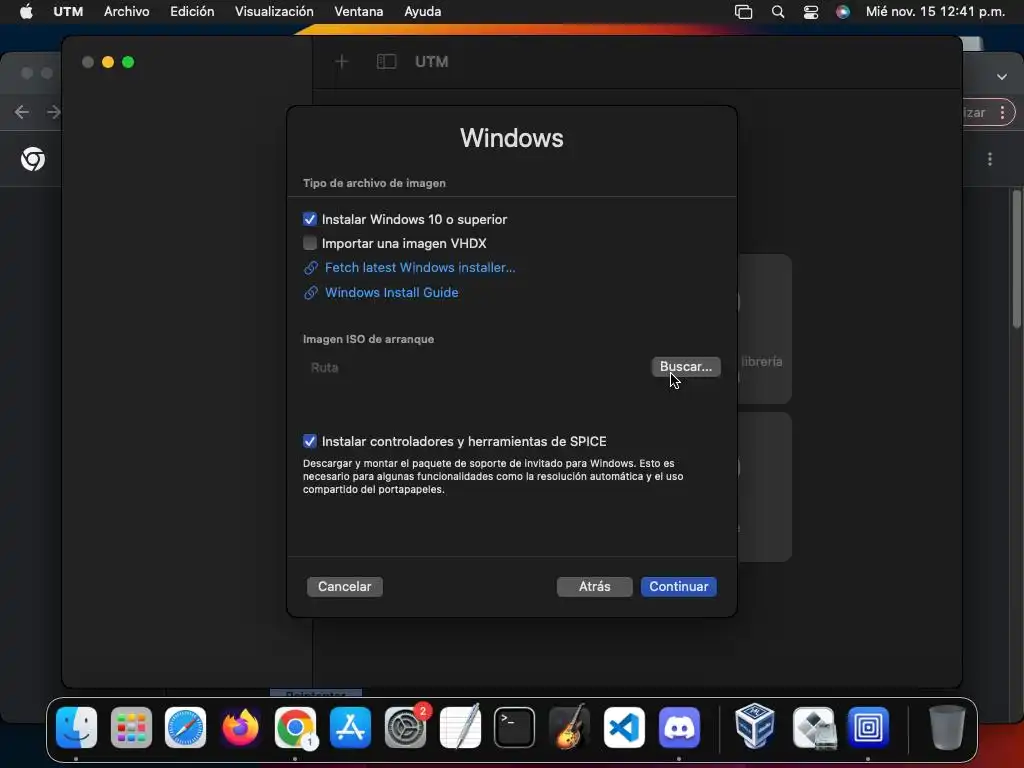Open Finder from the dock

(76, 727)
